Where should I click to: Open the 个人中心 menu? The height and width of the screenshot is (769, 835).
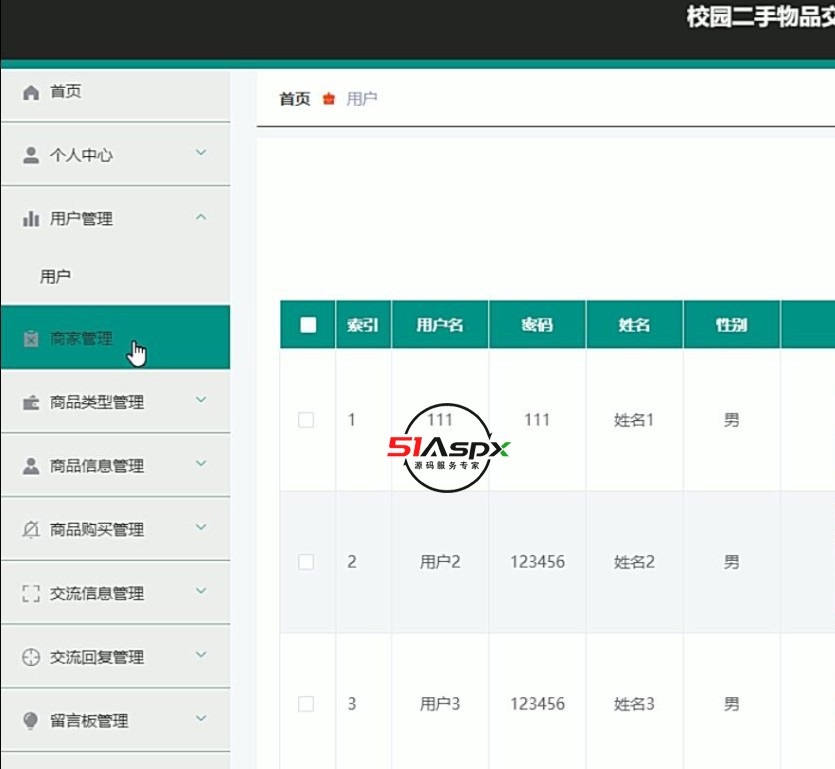point(116,155)
